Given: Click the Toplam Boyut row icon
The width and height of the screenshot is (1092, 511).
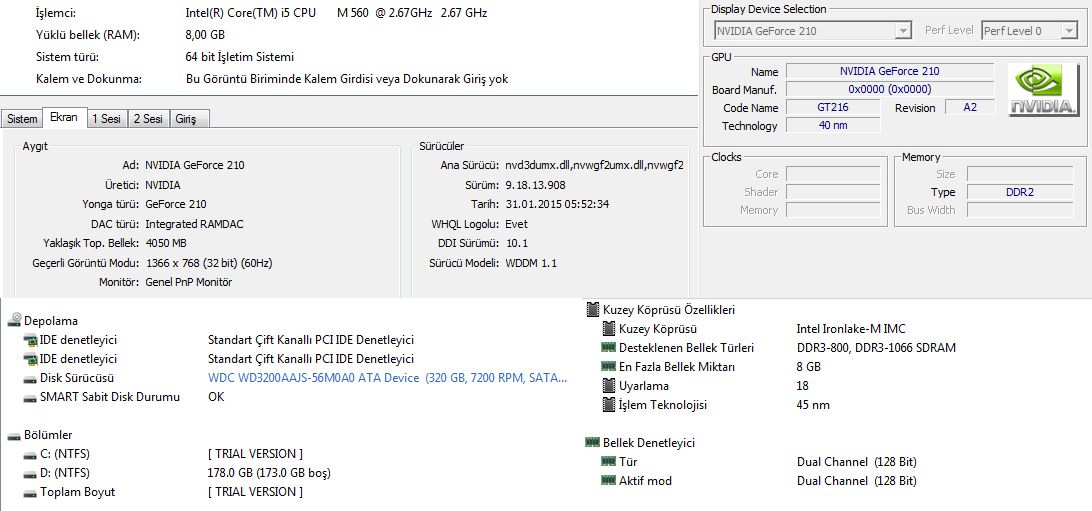Looking at the screenshot, I should (31, 492).
